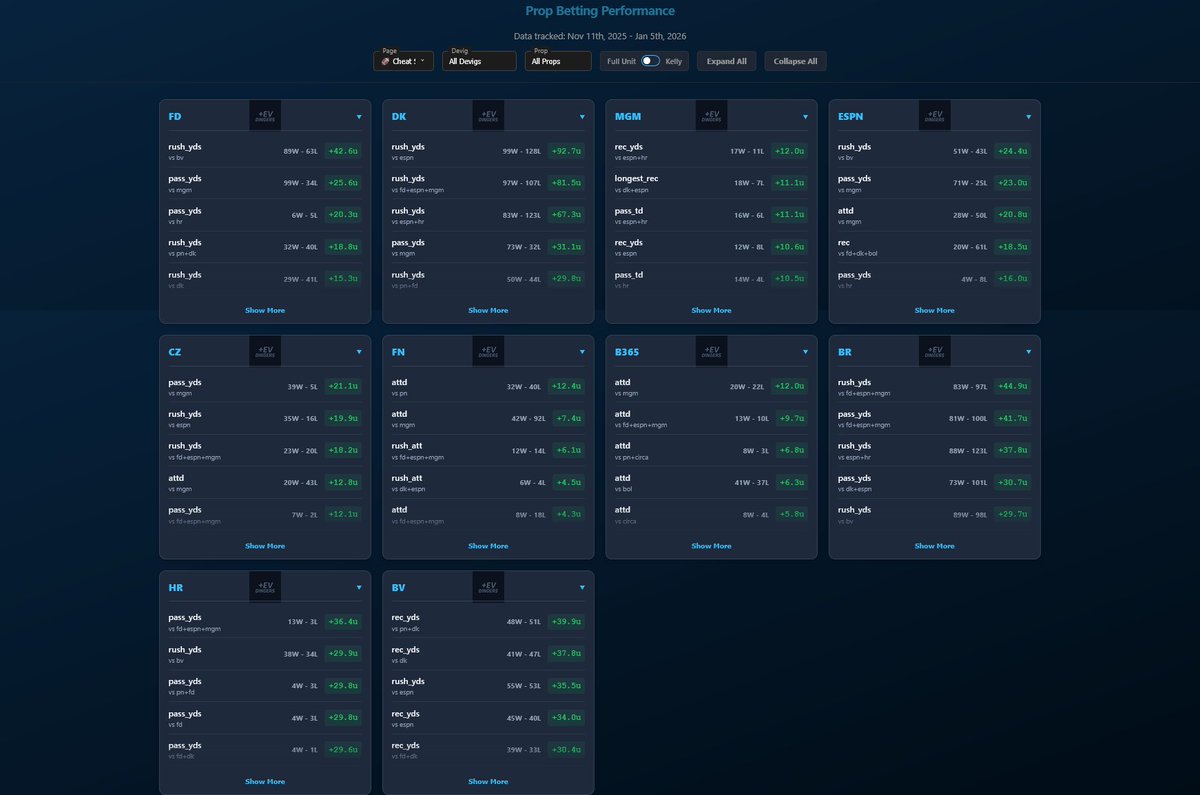Click the +EV Dingers logo in FD card

pos(265,116)
